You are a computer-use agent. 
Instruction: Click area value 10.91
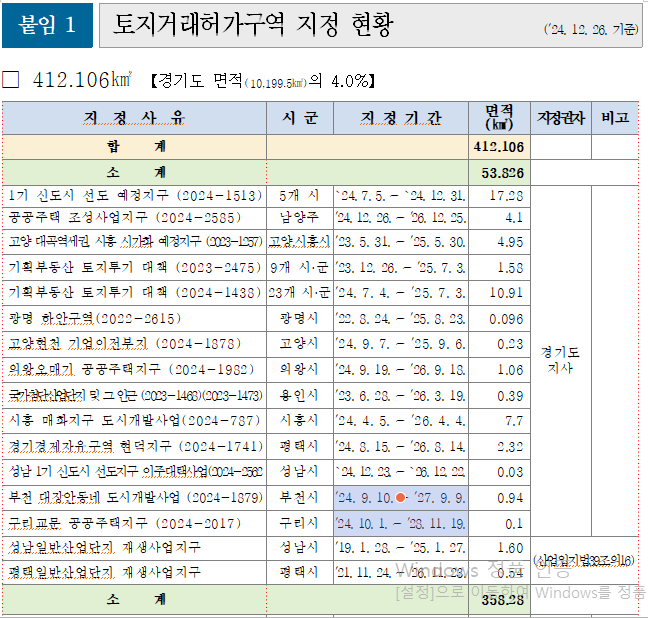(499, 293)
